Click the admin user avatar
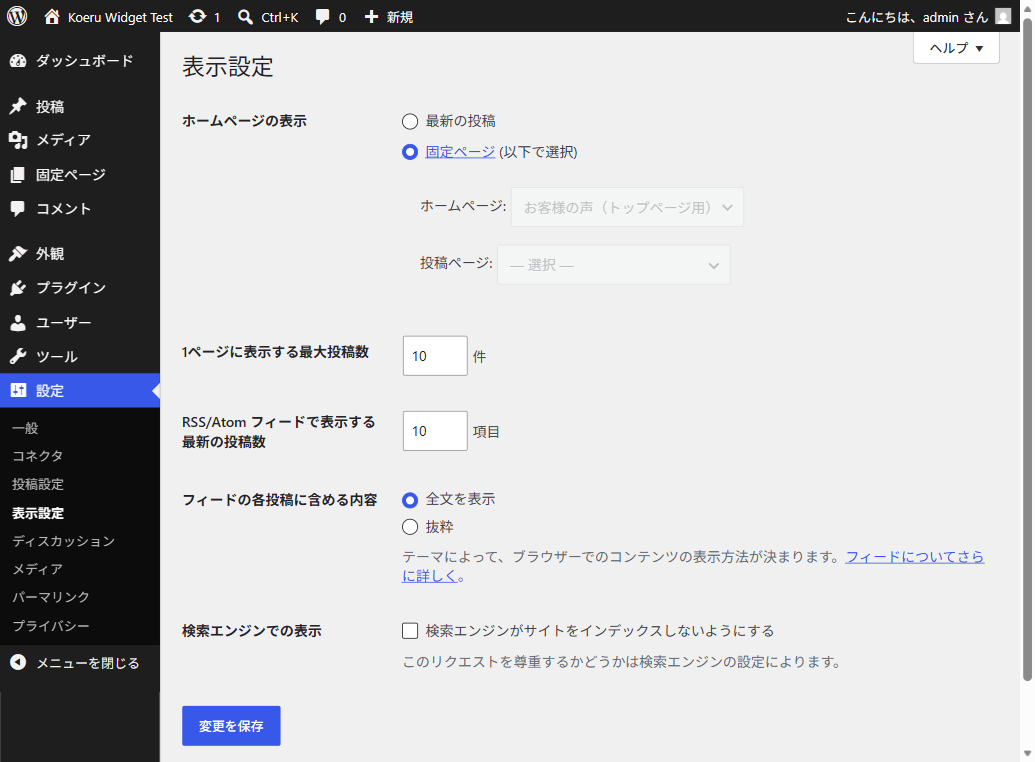 (x=1003, y=17)
